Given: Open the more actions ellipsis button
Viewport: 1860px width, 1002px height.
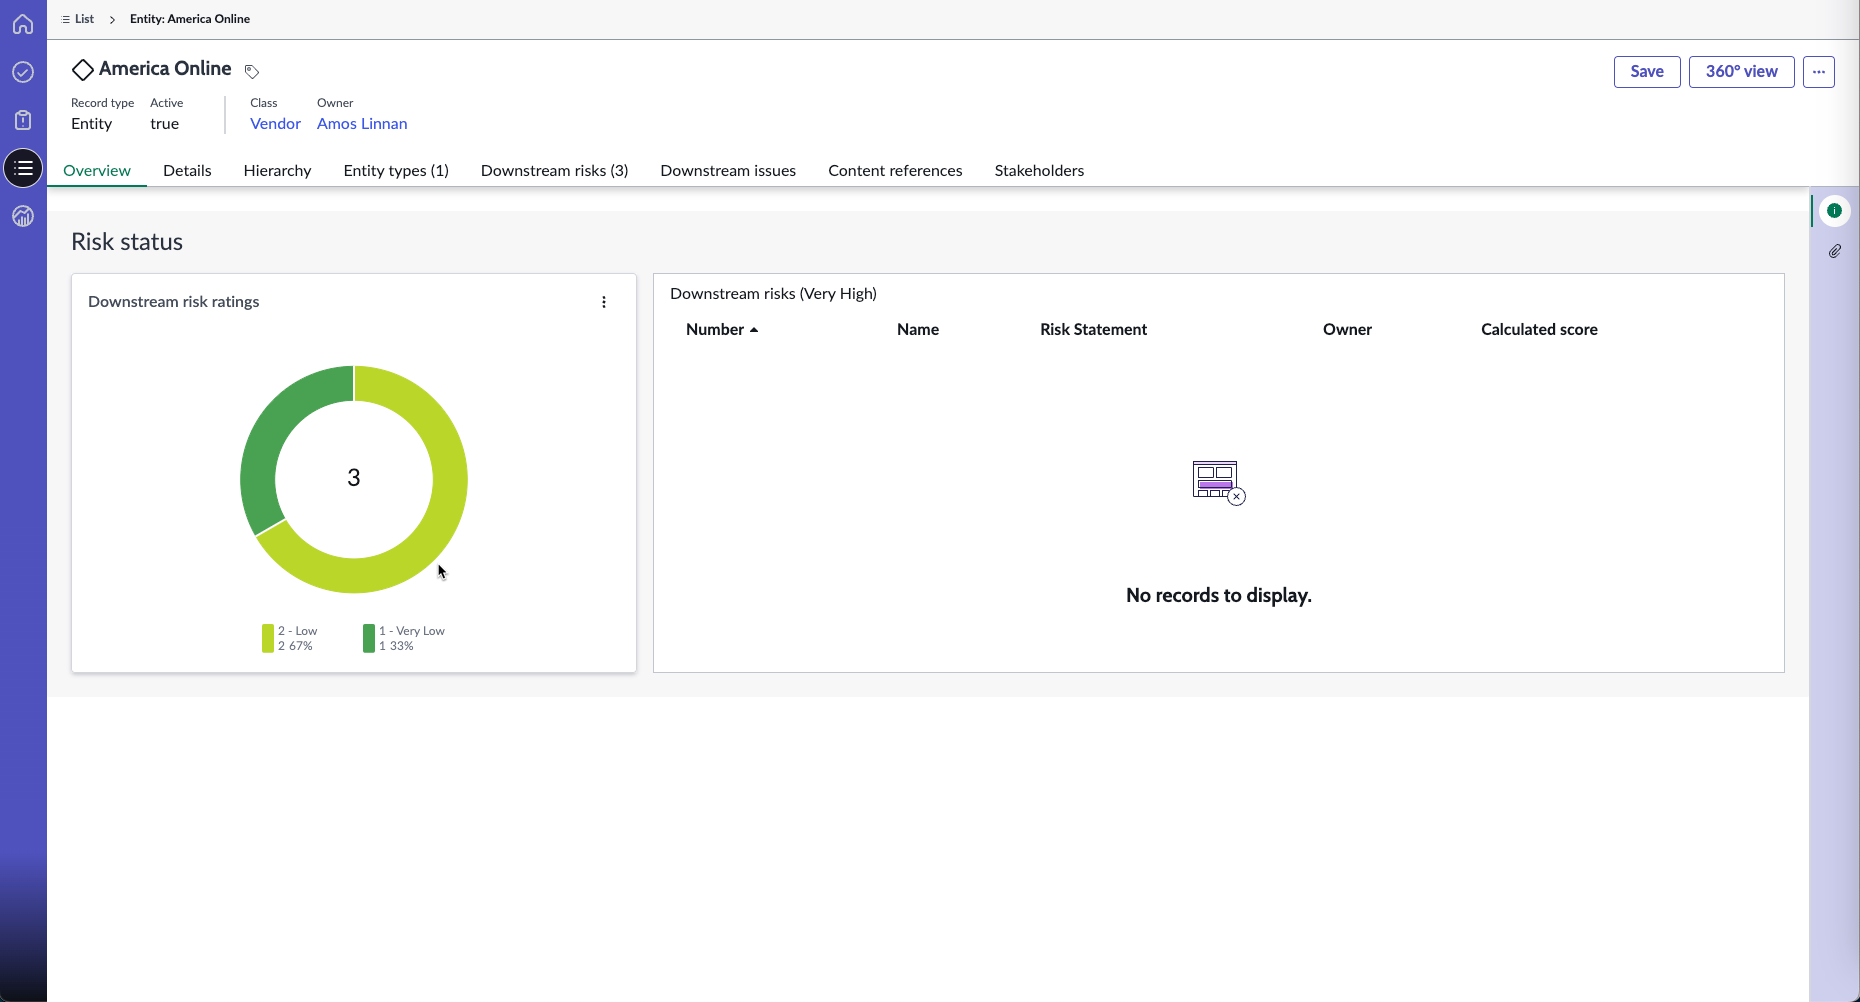Looking at the screenshot, I should pos(1819,72).
